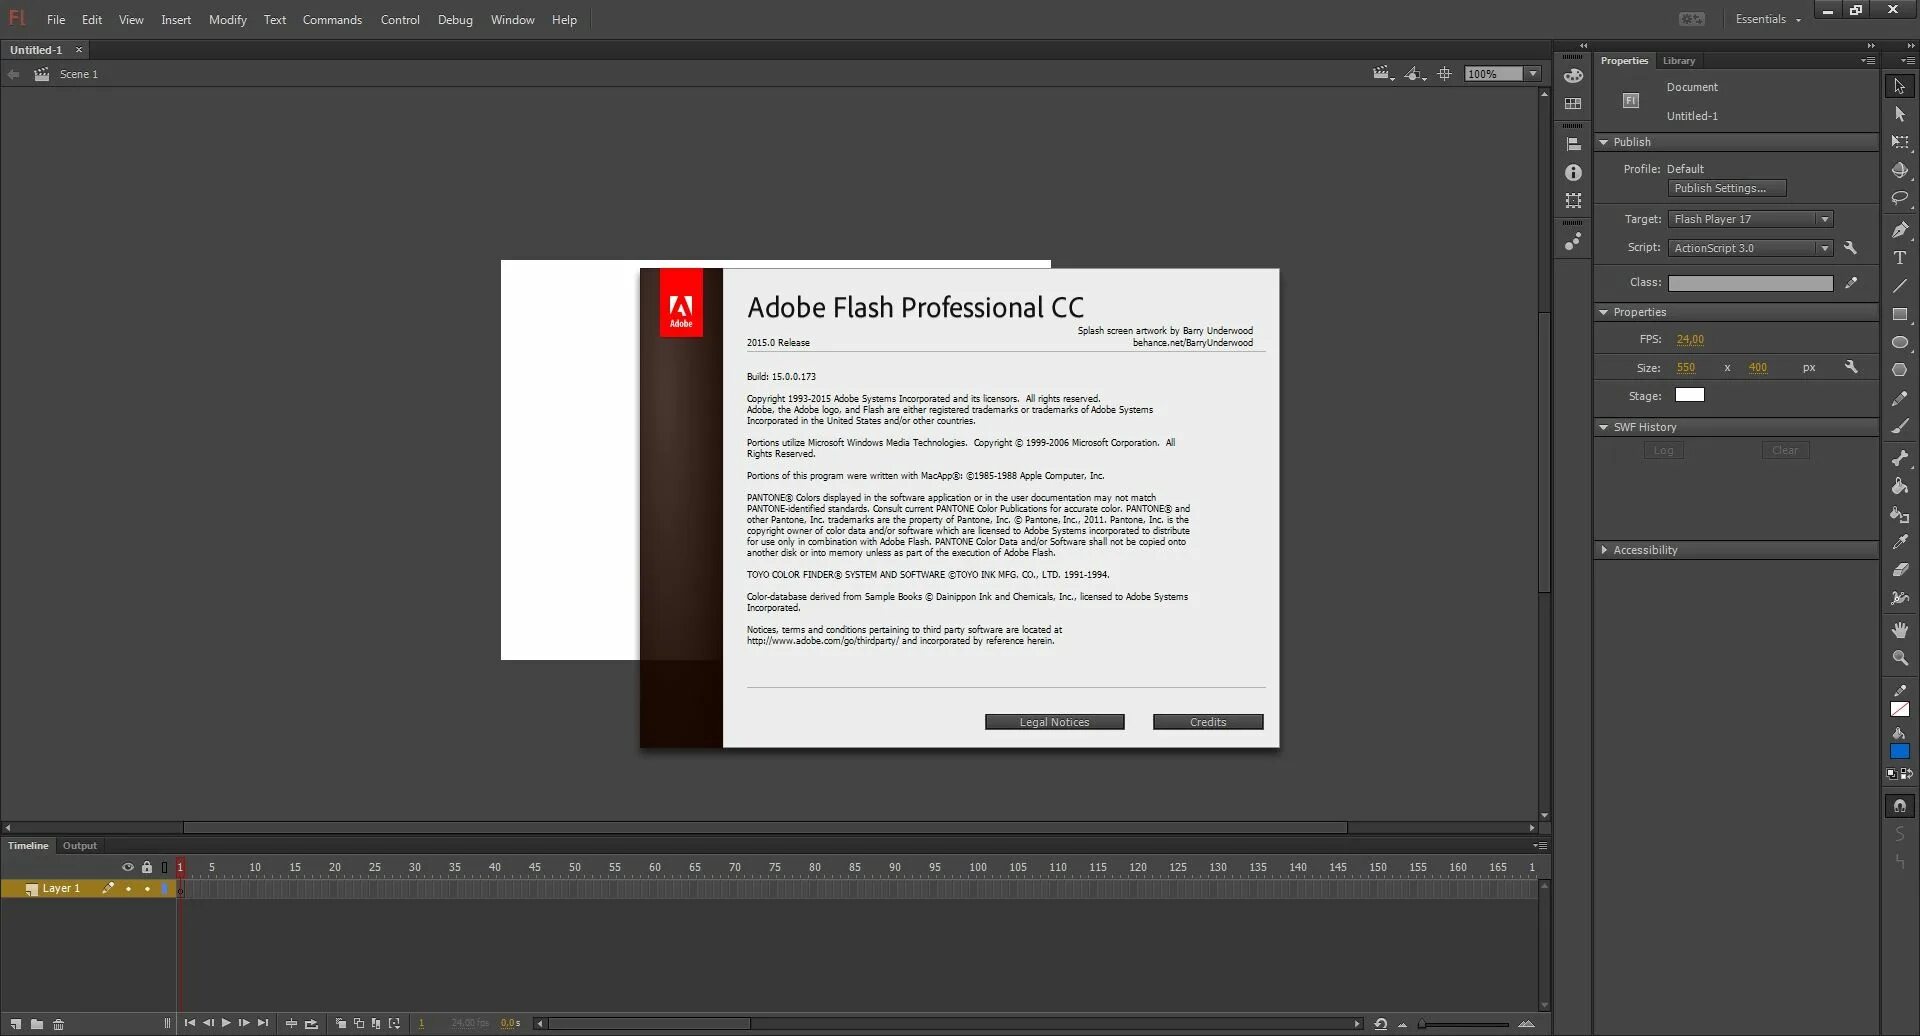Toggle show or hide all layers eye
Screen dimensions: 1920x1036
[x=127, y=867]
